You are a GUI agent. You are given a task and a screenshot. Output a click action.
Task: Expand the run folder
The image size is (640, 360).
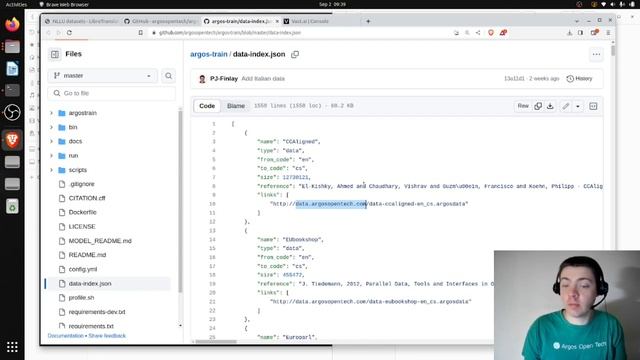pos(51,156)
